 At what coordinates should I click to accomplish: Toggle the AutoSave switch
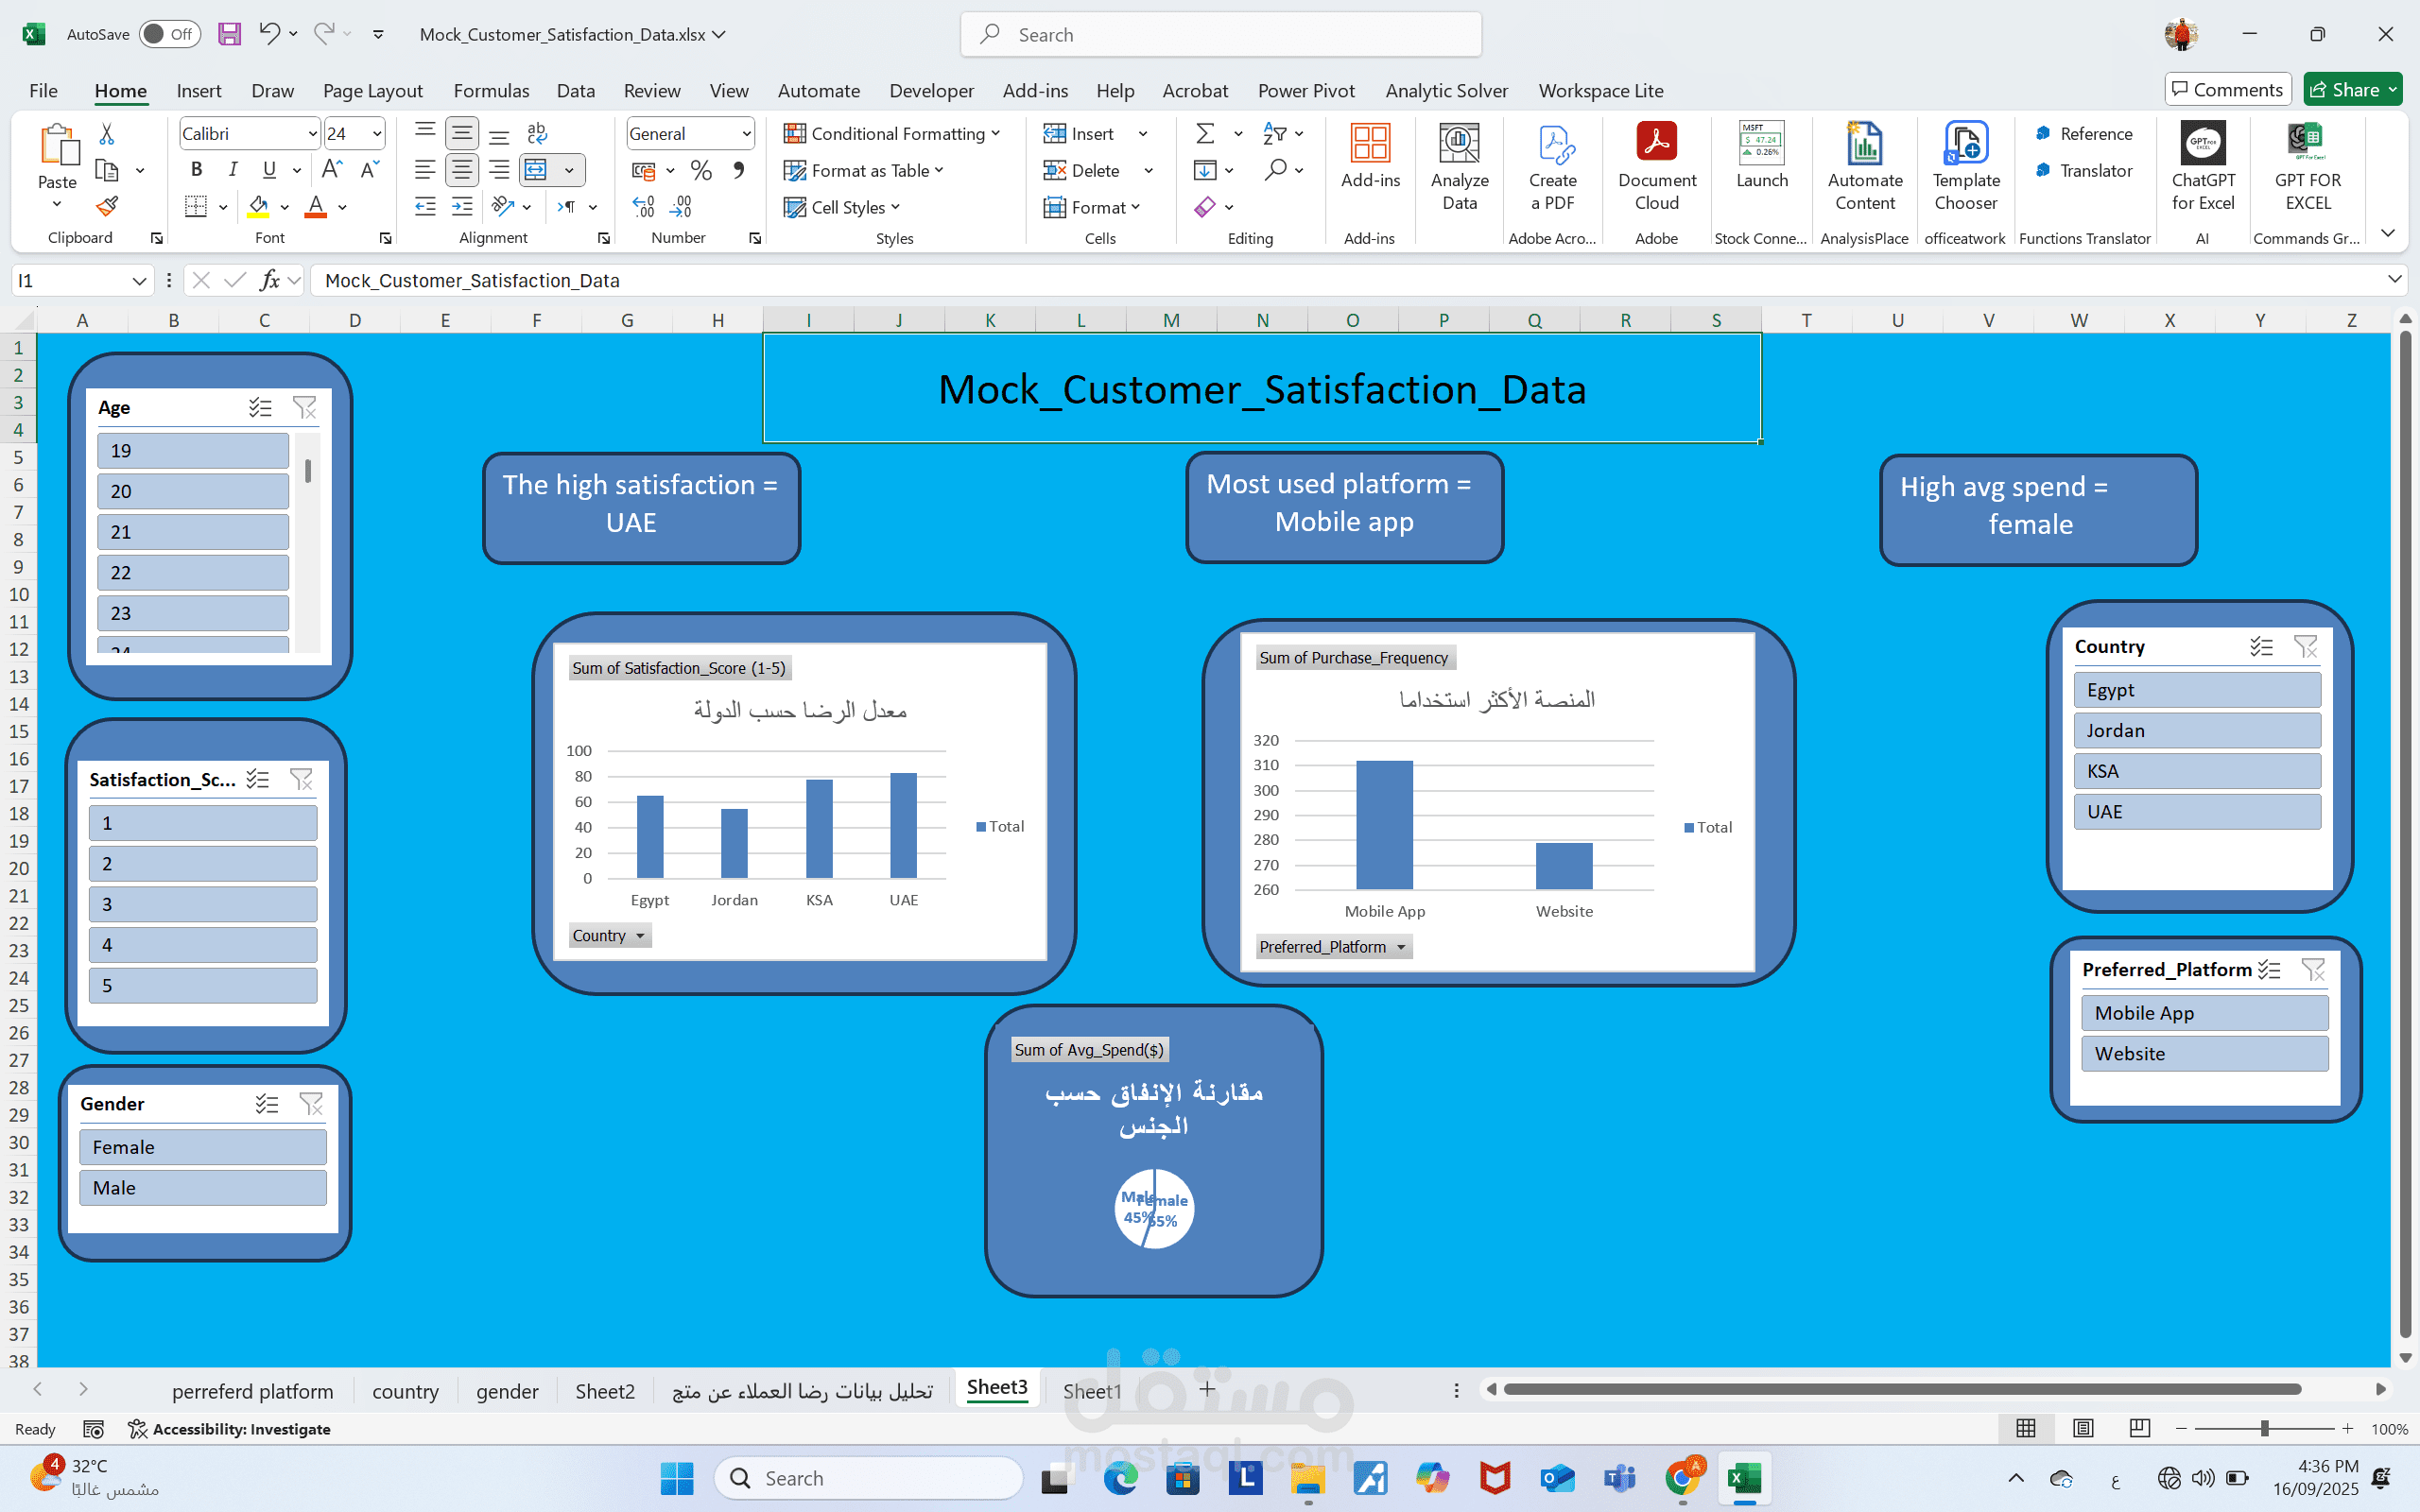click(169, 34)
